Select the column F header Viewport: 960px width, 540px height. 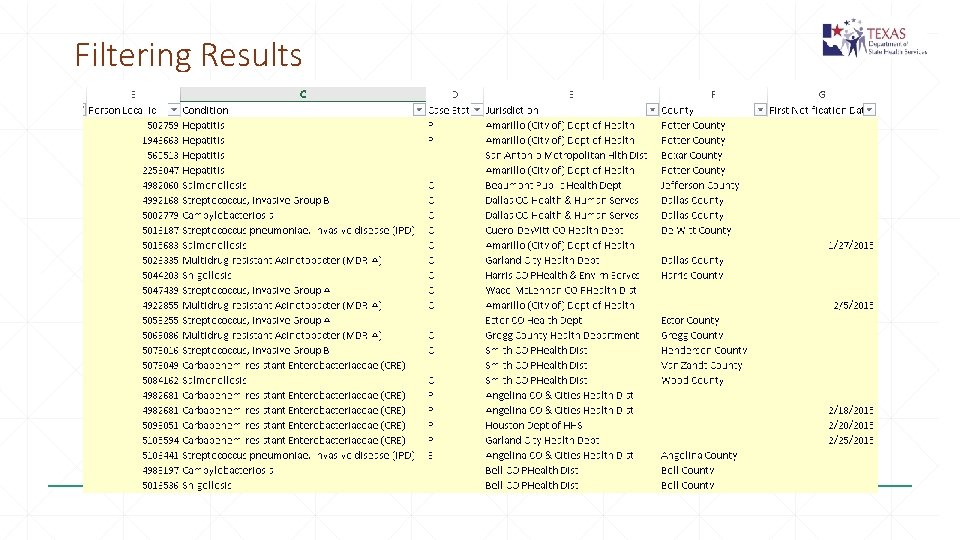coord(713,94)
